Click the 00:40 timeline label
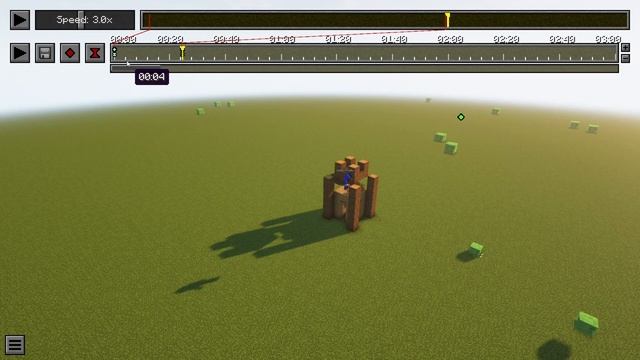The height and width of the screenshot is (360, 640). pos(226,39)
